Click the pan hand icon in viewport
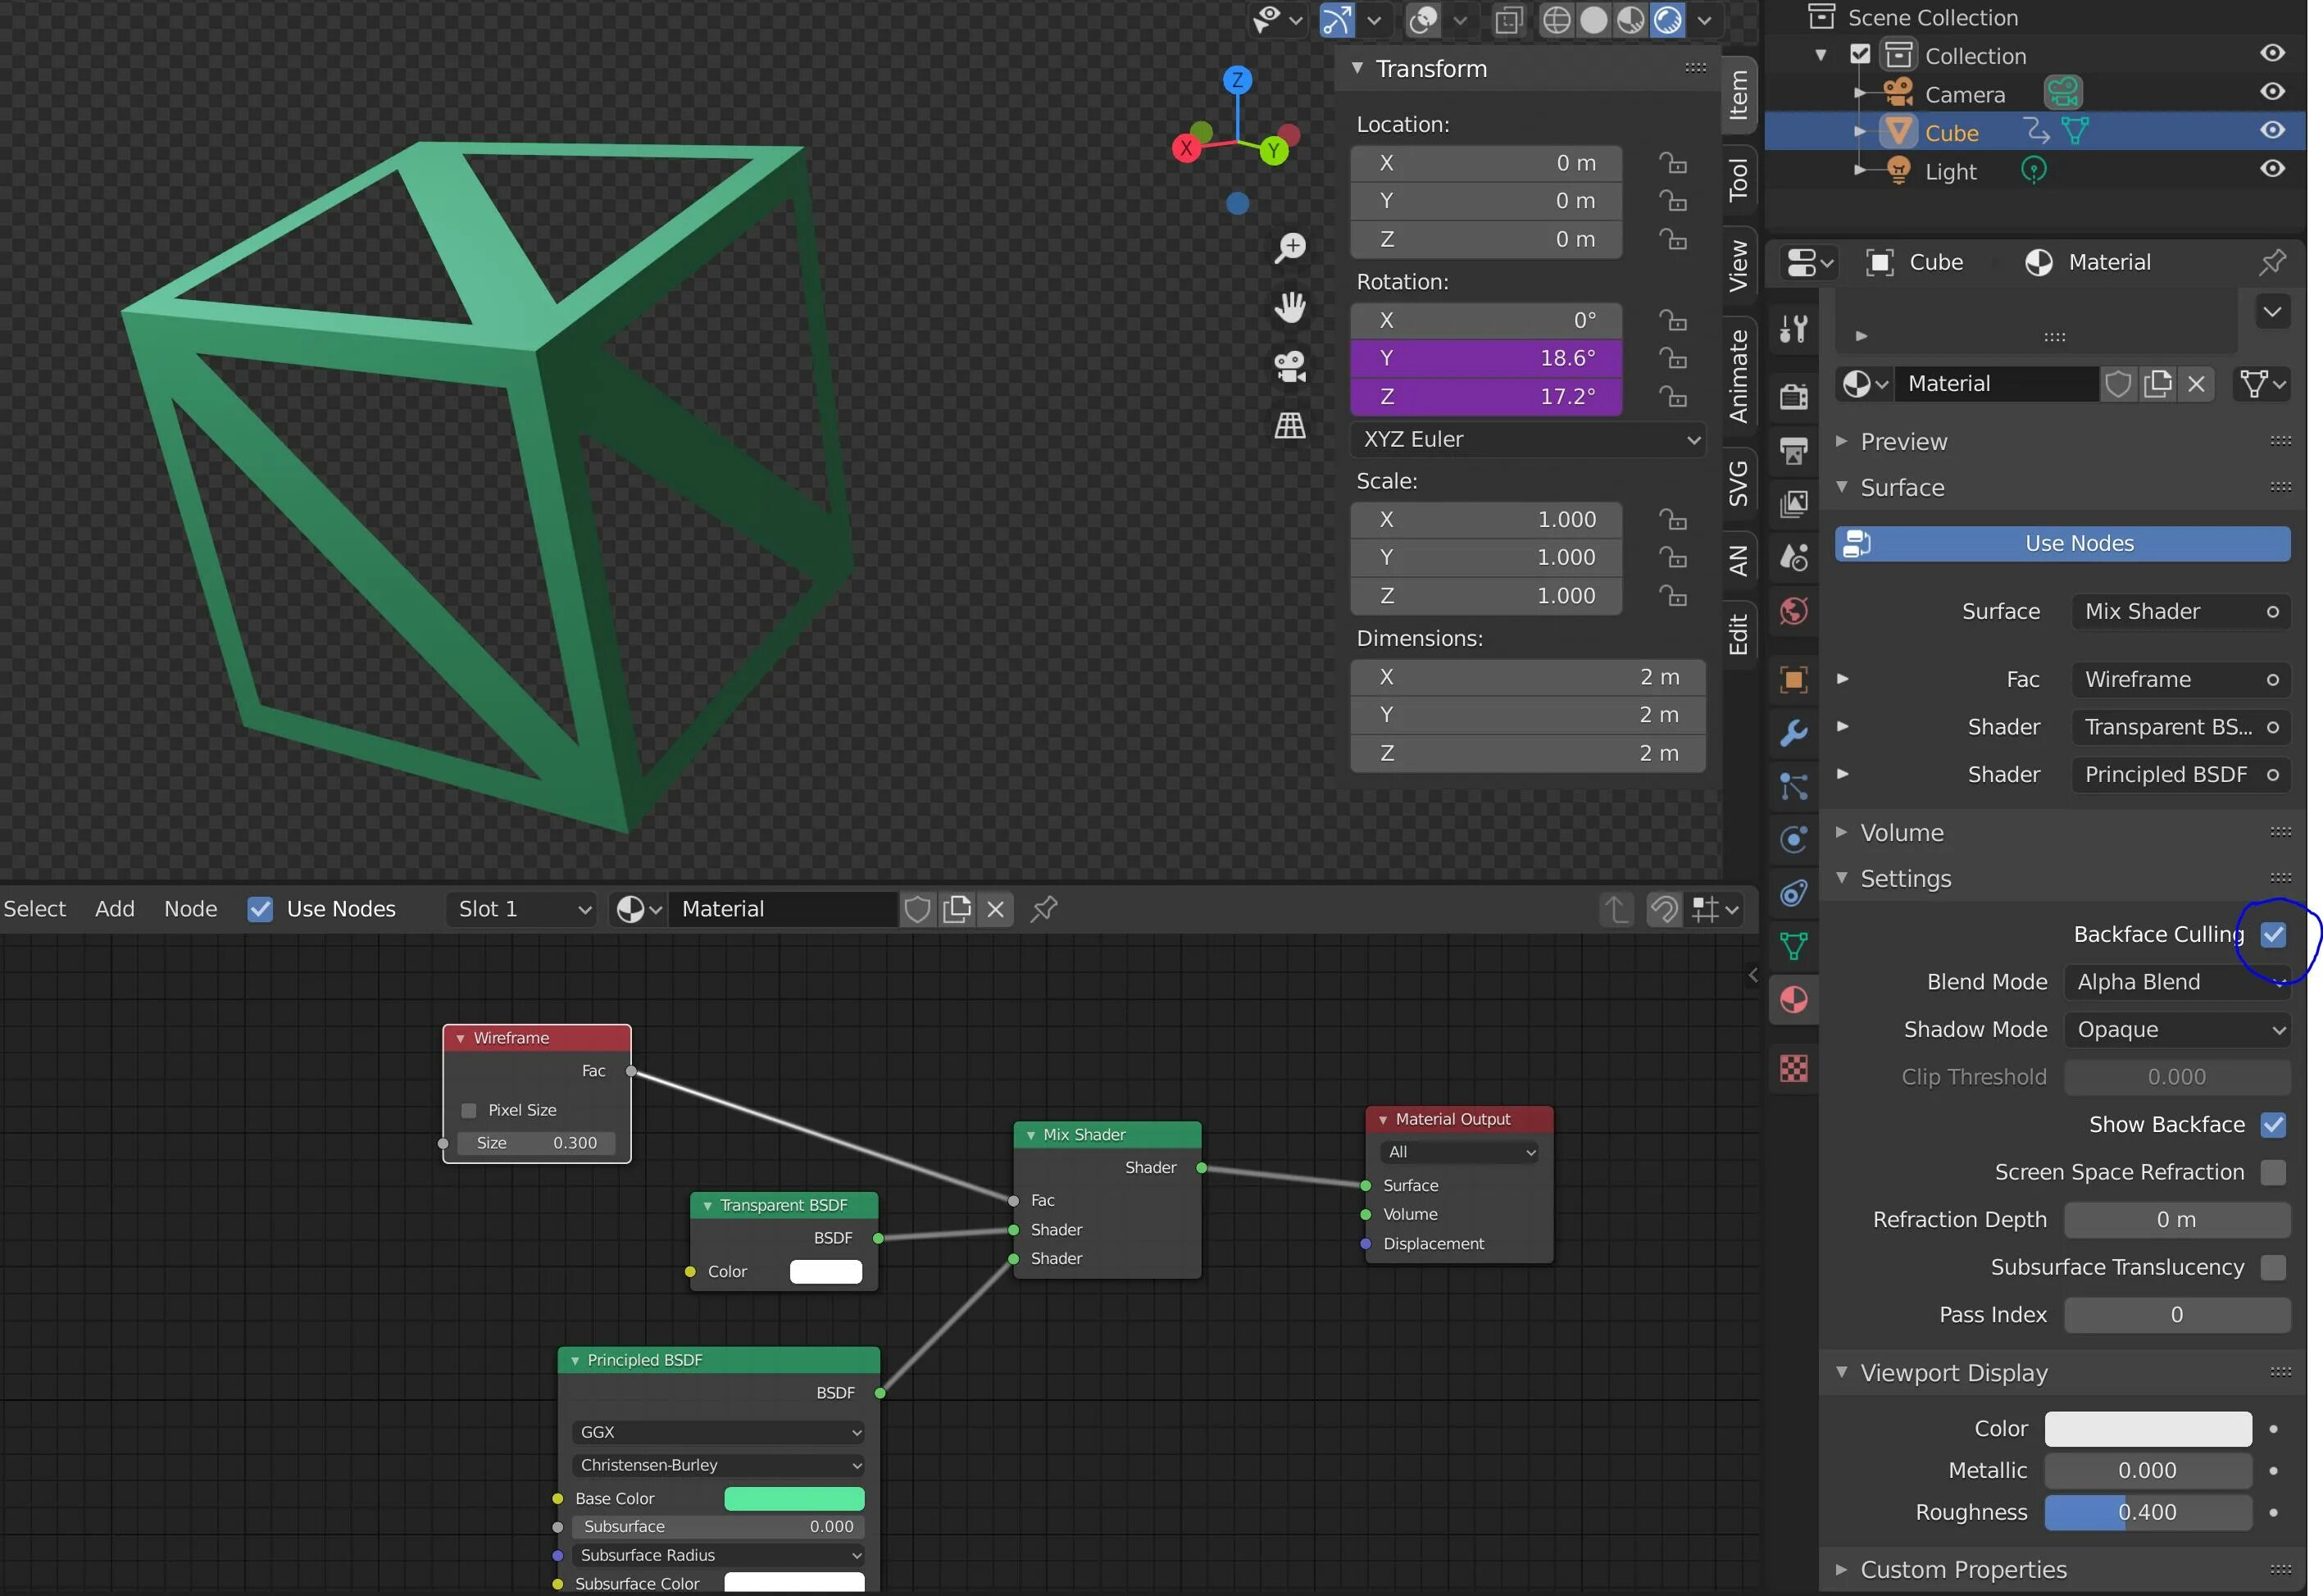This screenshot has height=1596, width=2323. click(x=1290, y=307)
